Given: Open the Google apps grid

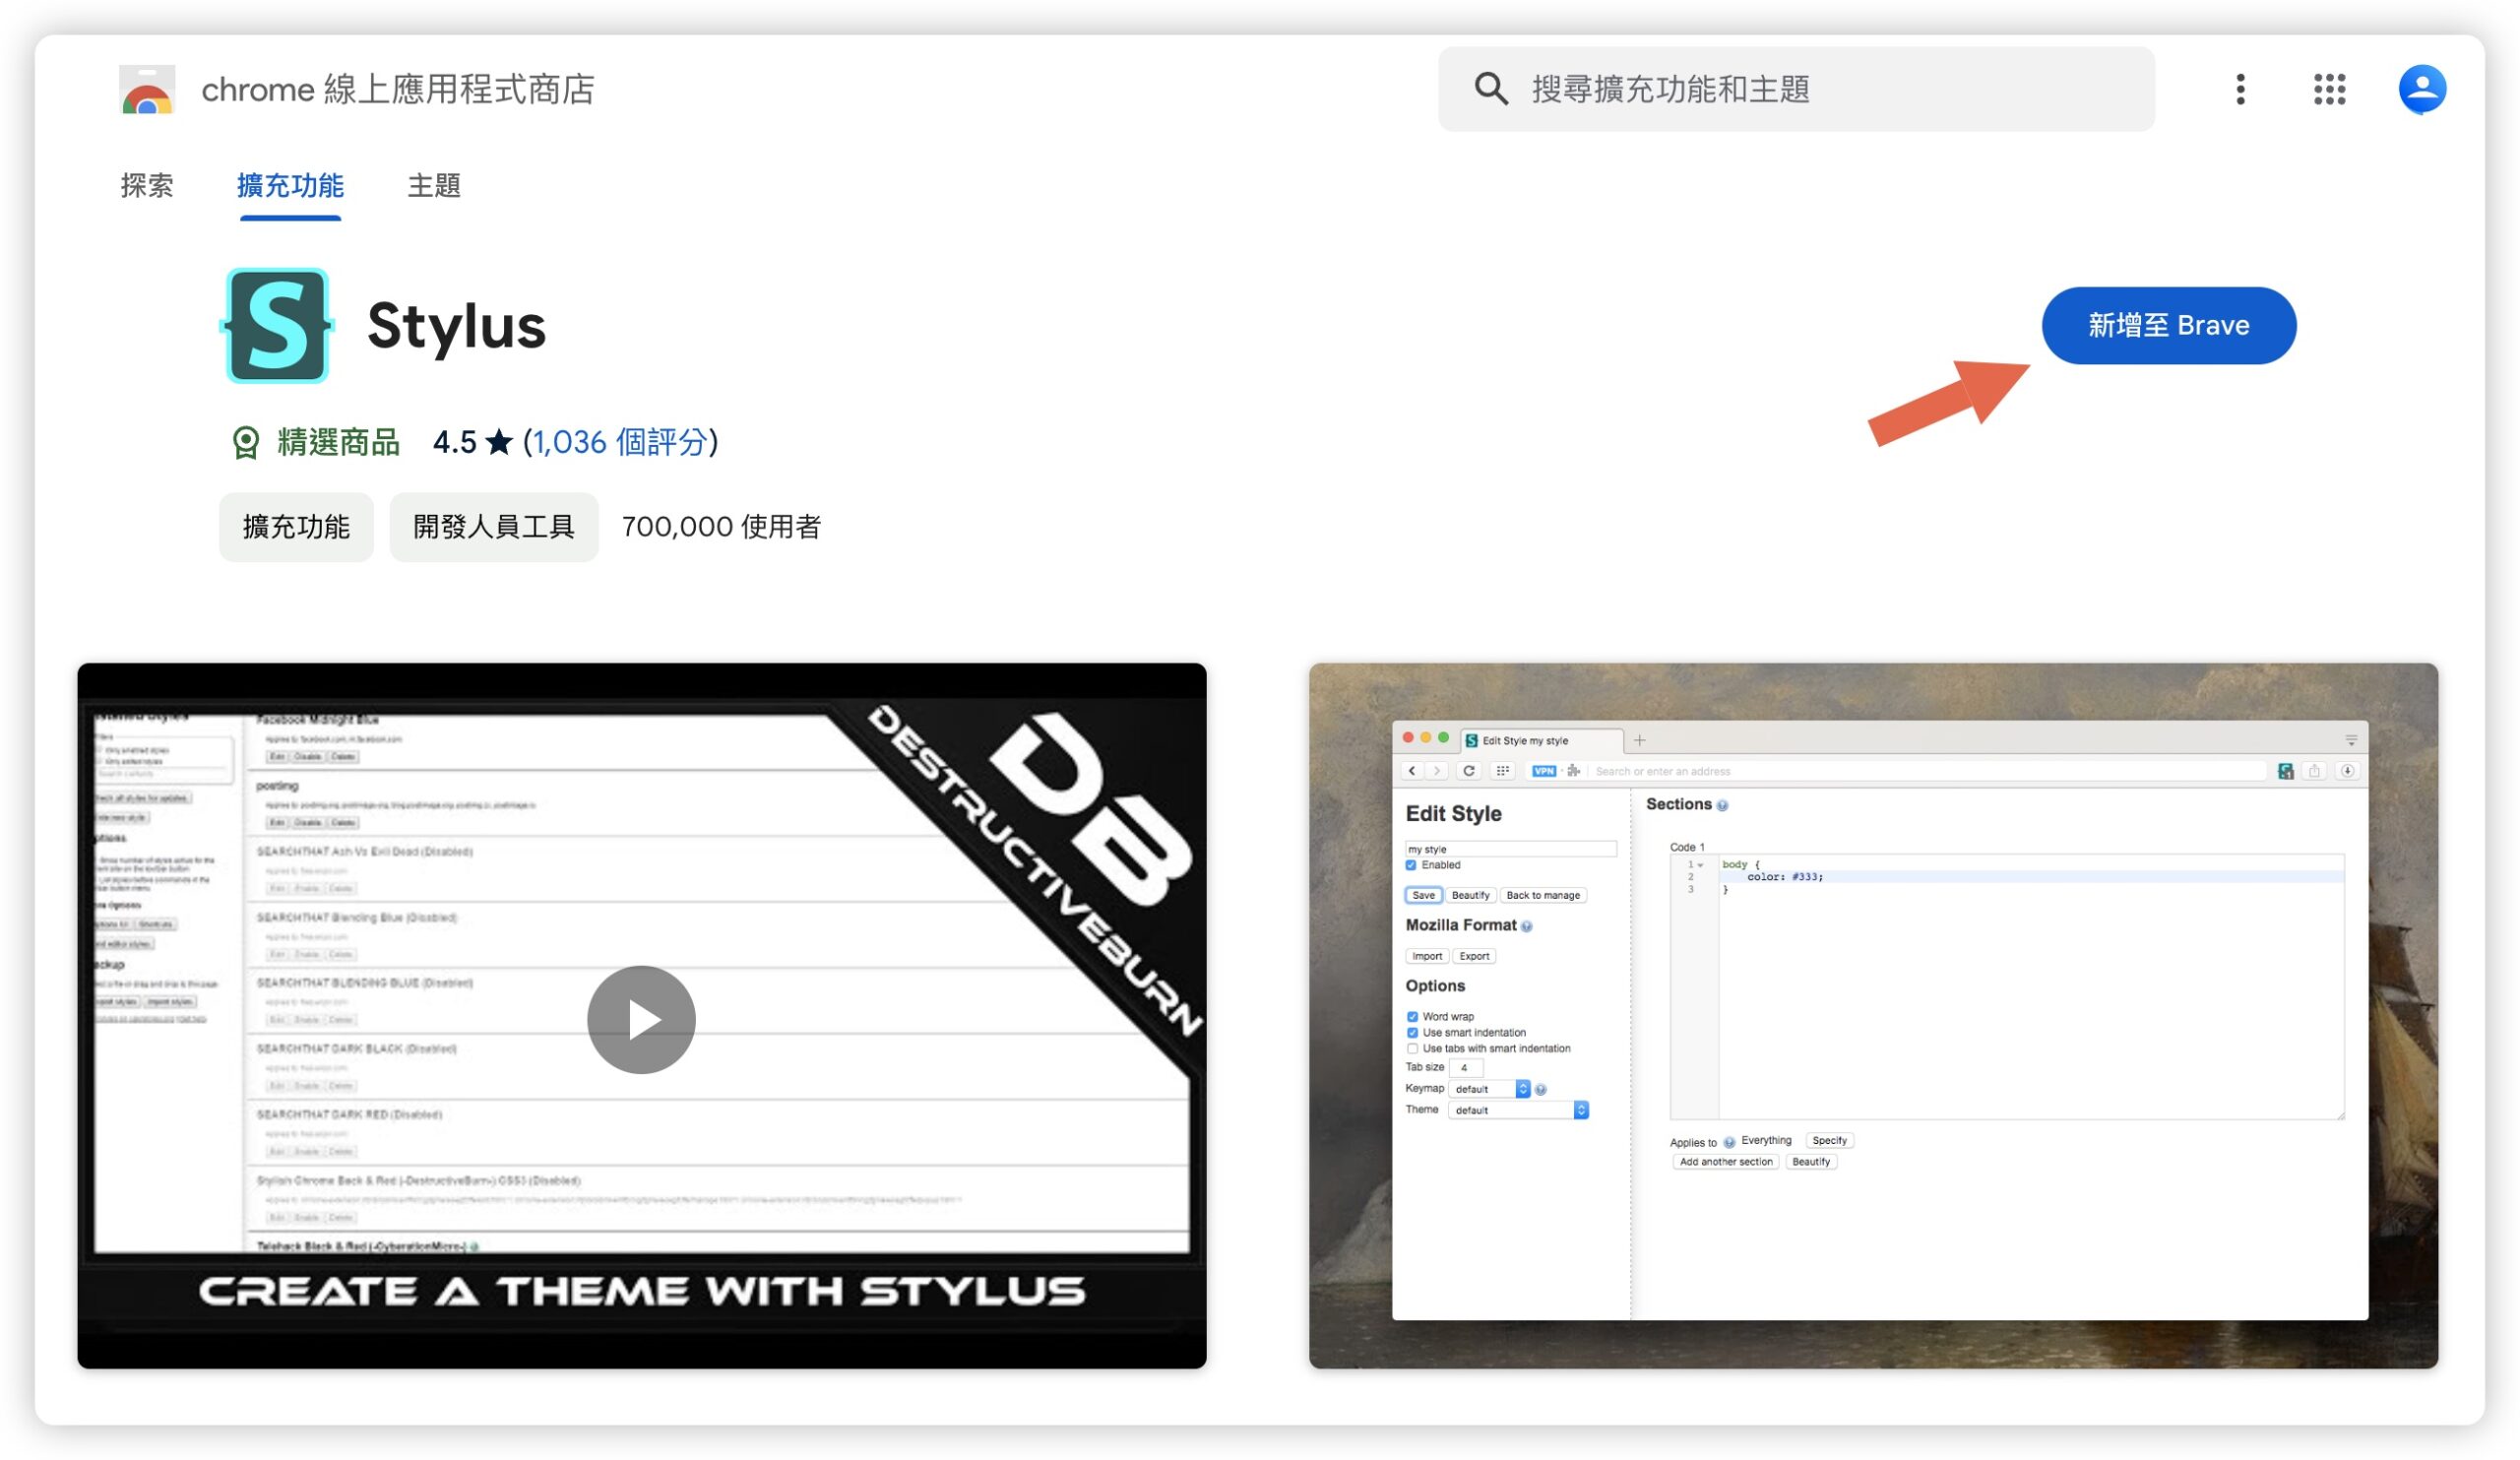Looking at the screenshot, I should point(2329,89).
